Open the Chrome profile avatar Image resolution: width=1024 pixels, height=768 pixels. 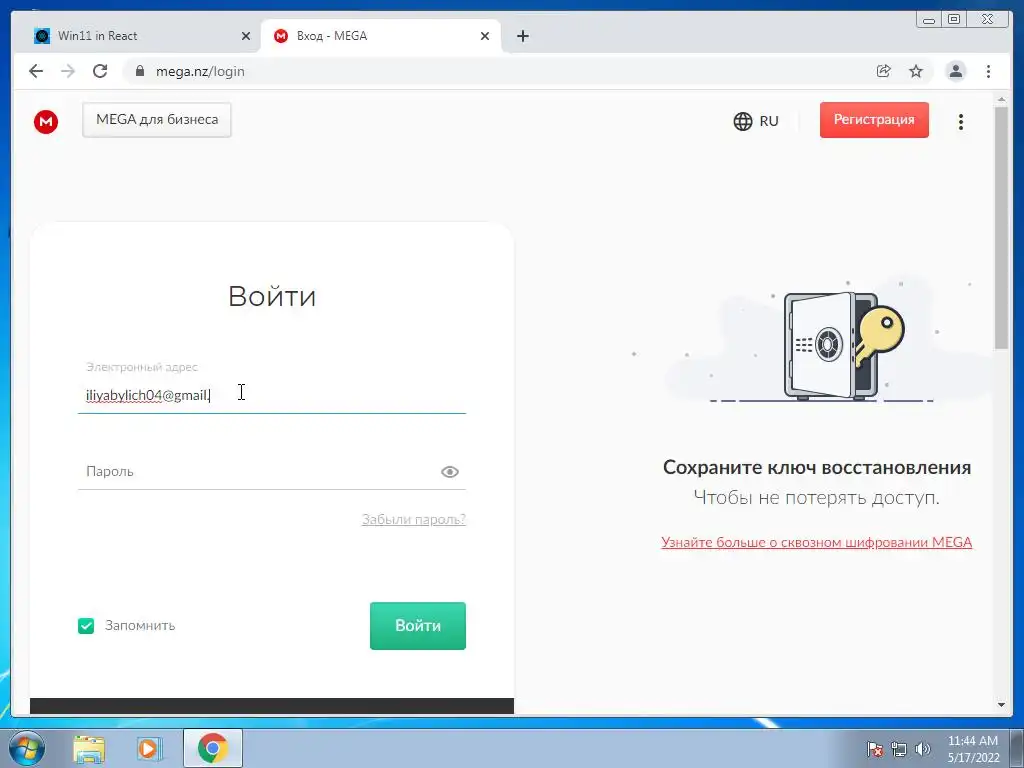955,71
